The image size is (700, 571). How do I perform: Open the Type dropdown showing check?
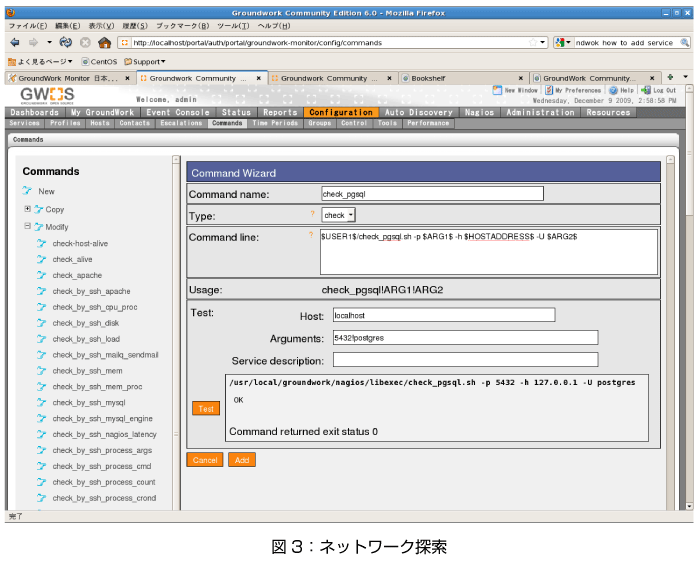pyautogui.click(x=339, y=215)
